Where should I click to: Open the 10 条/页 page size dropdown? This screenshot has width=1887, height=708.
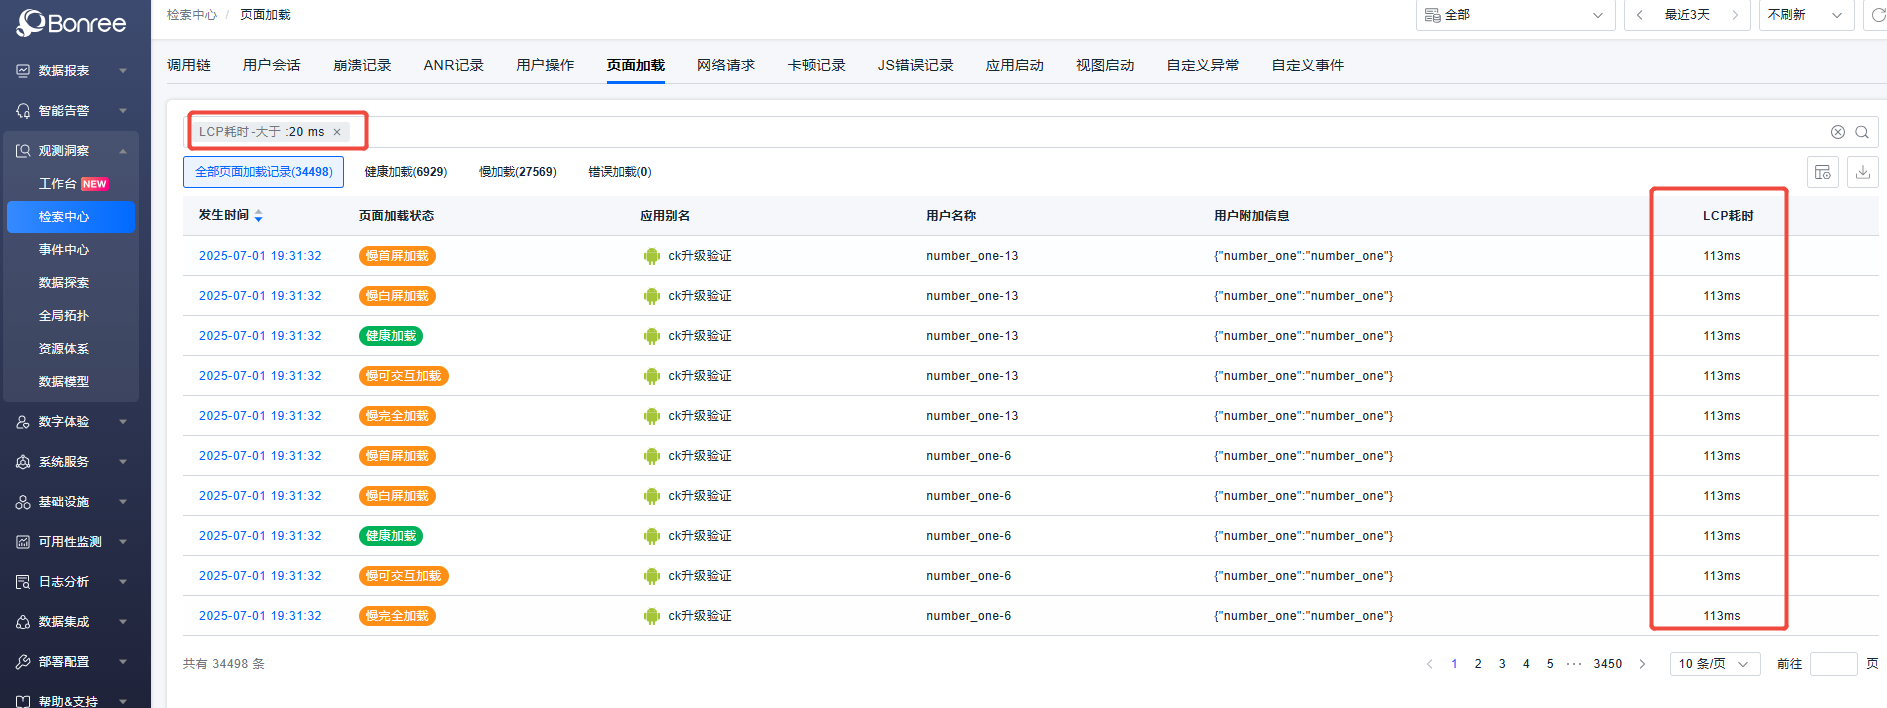[1714, 664]
